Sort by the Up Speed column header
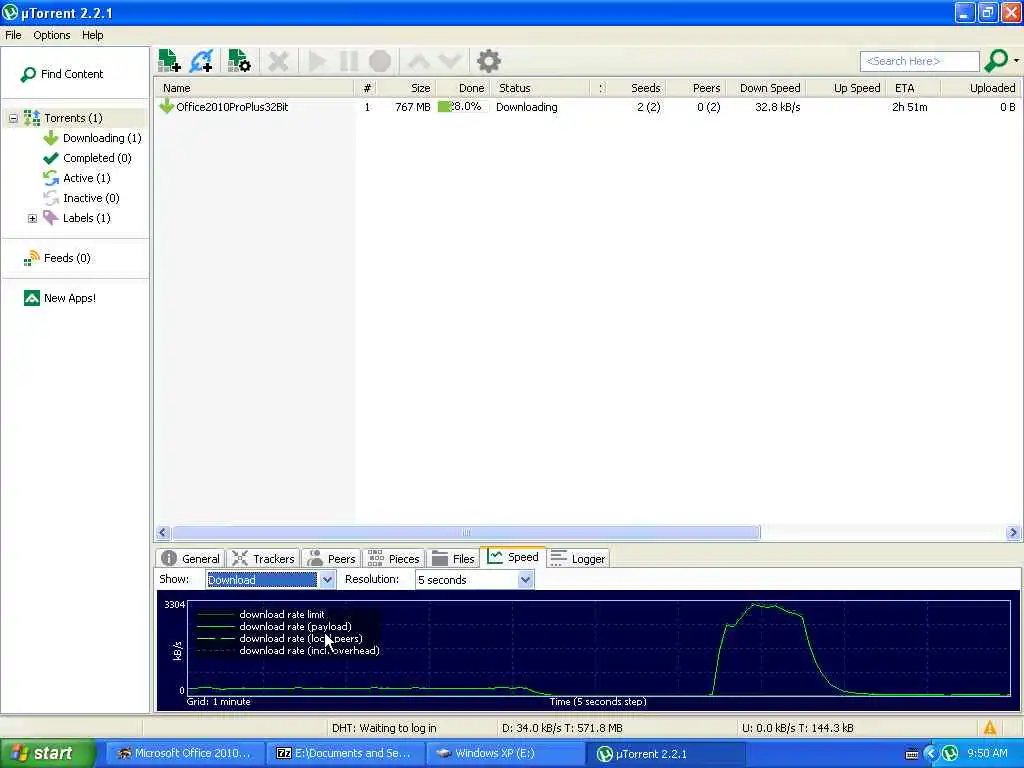The height and width of the screenshot is (768, 1024). [846, 88]
